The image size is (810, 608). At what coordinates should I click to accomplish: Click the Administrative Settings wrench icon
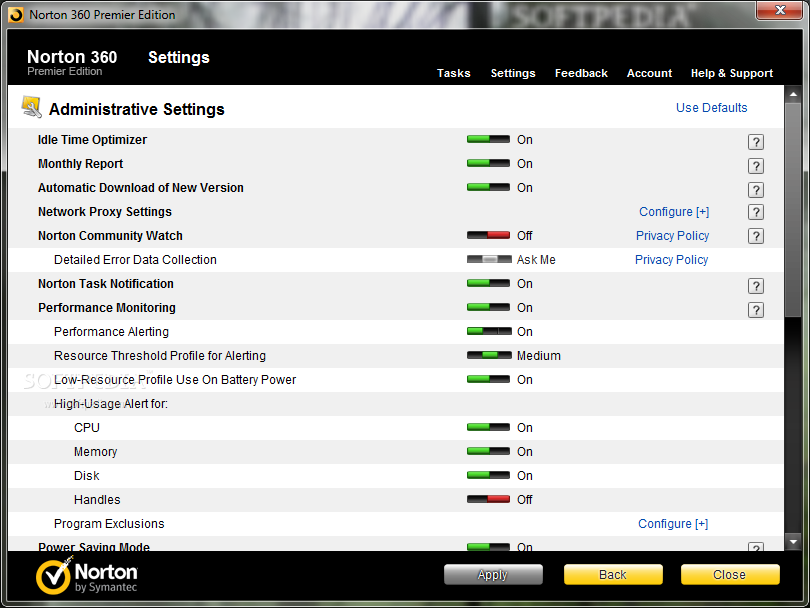[x=32, y=107]
